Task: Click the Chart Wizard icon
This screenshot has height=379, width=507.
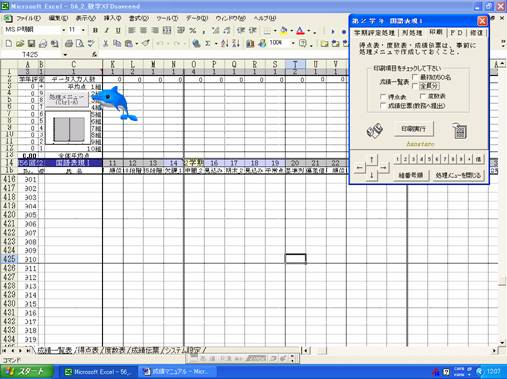Action: (x=250, y=43)
